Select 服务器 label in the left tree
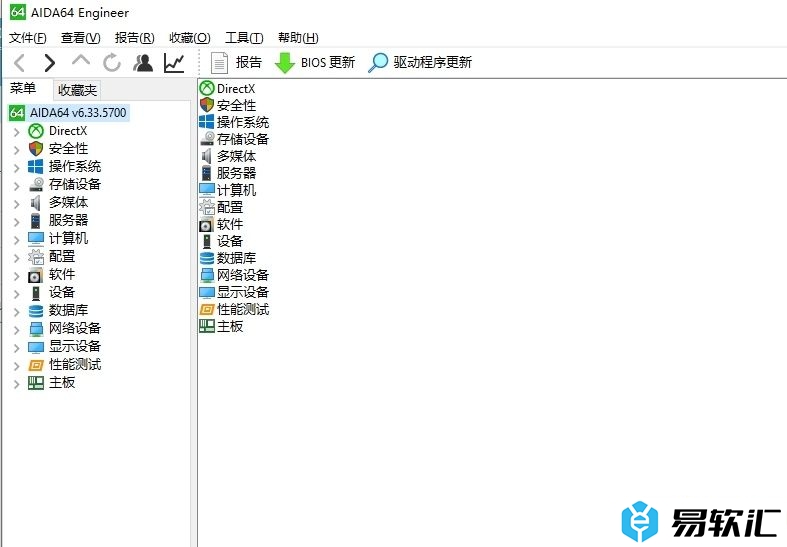The image size is (787, 547). point(68,220)
